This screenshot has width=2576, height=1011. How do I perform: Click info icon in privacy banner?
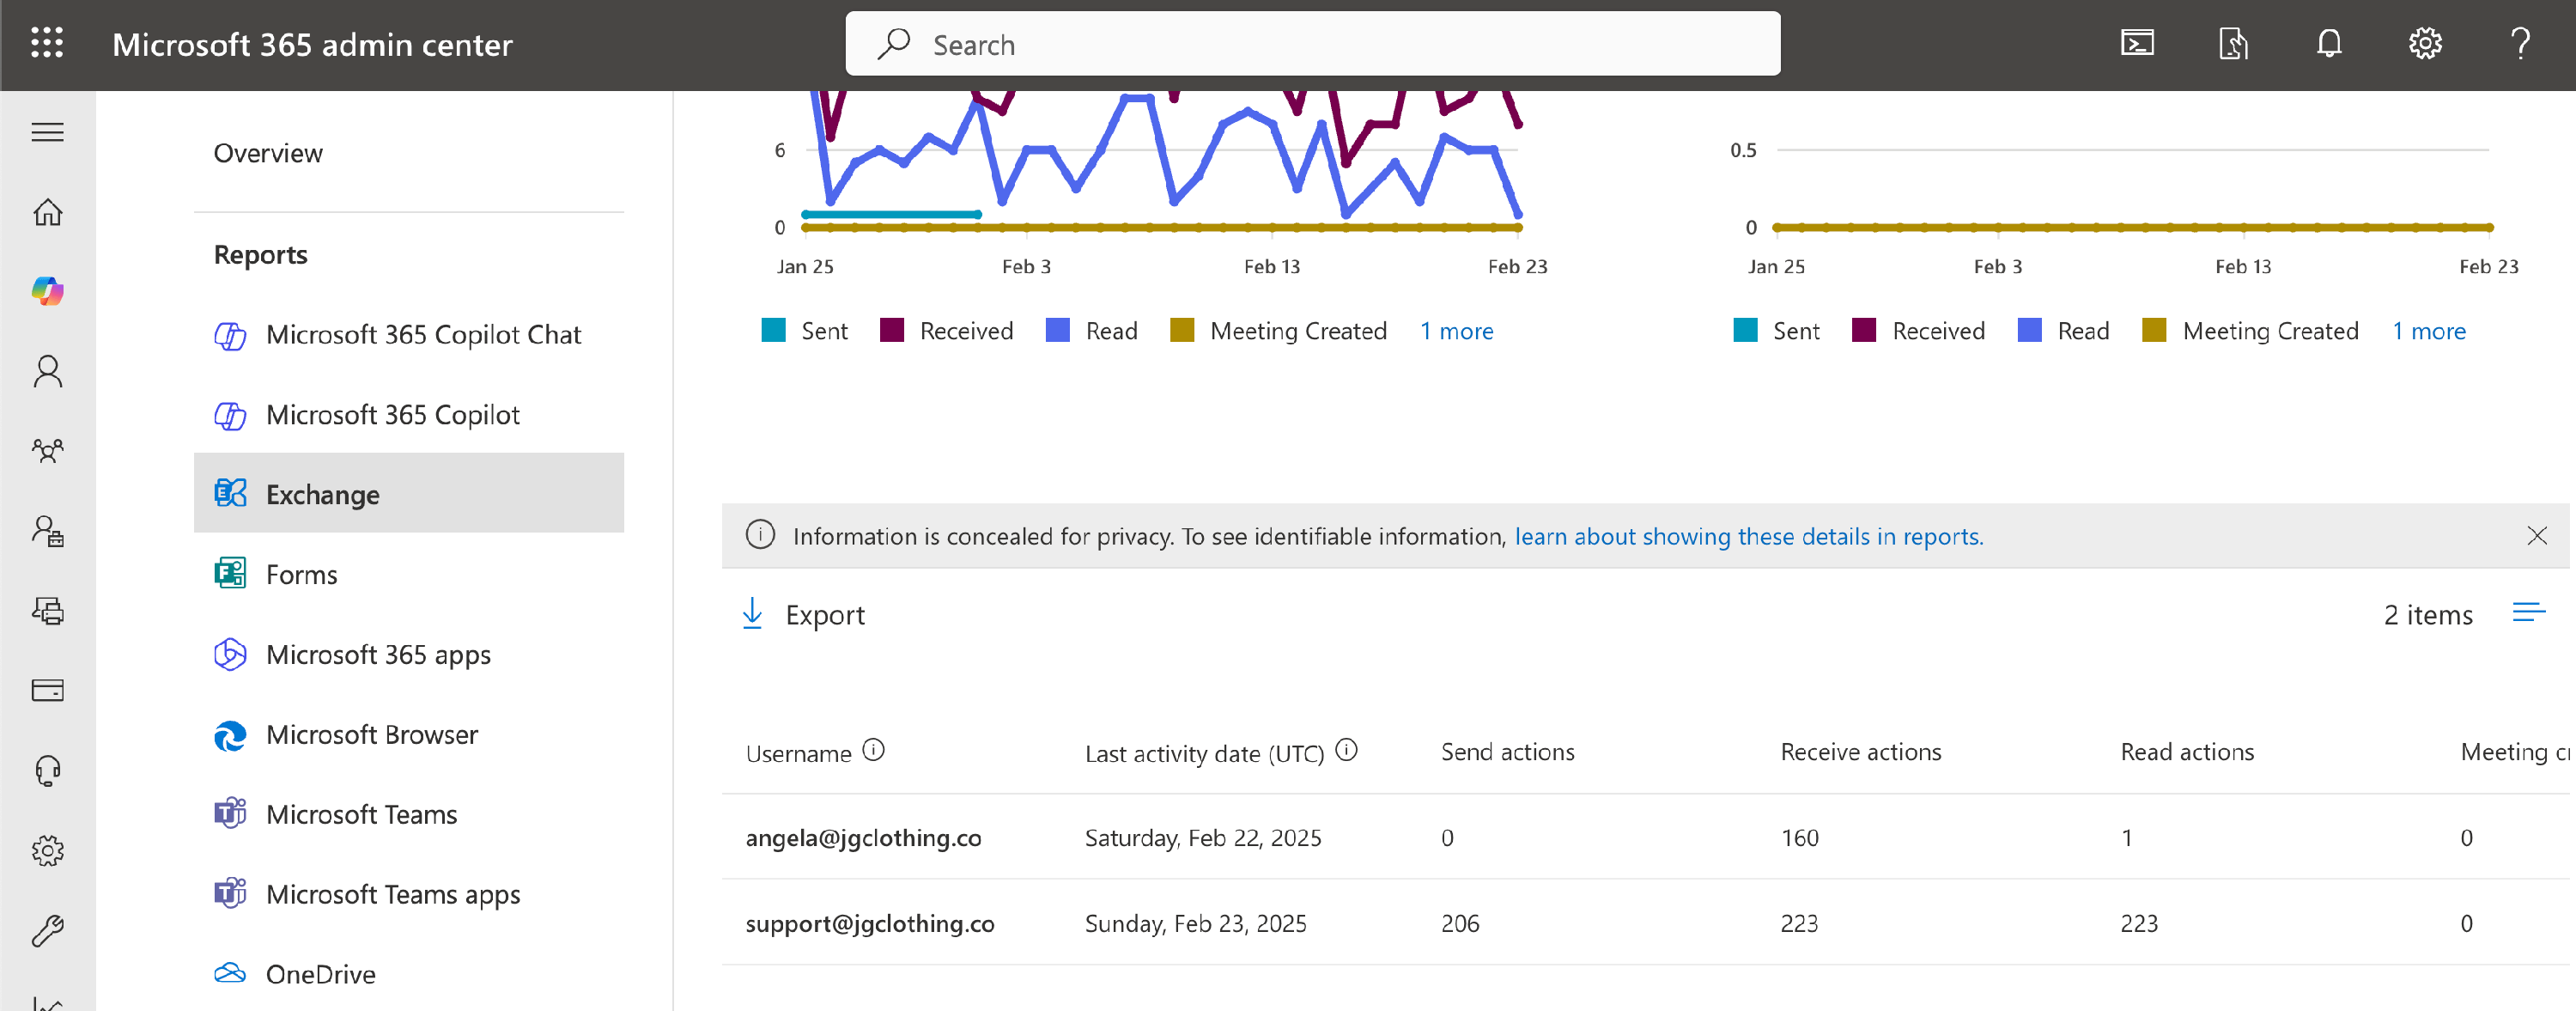[x=760, y=535]
